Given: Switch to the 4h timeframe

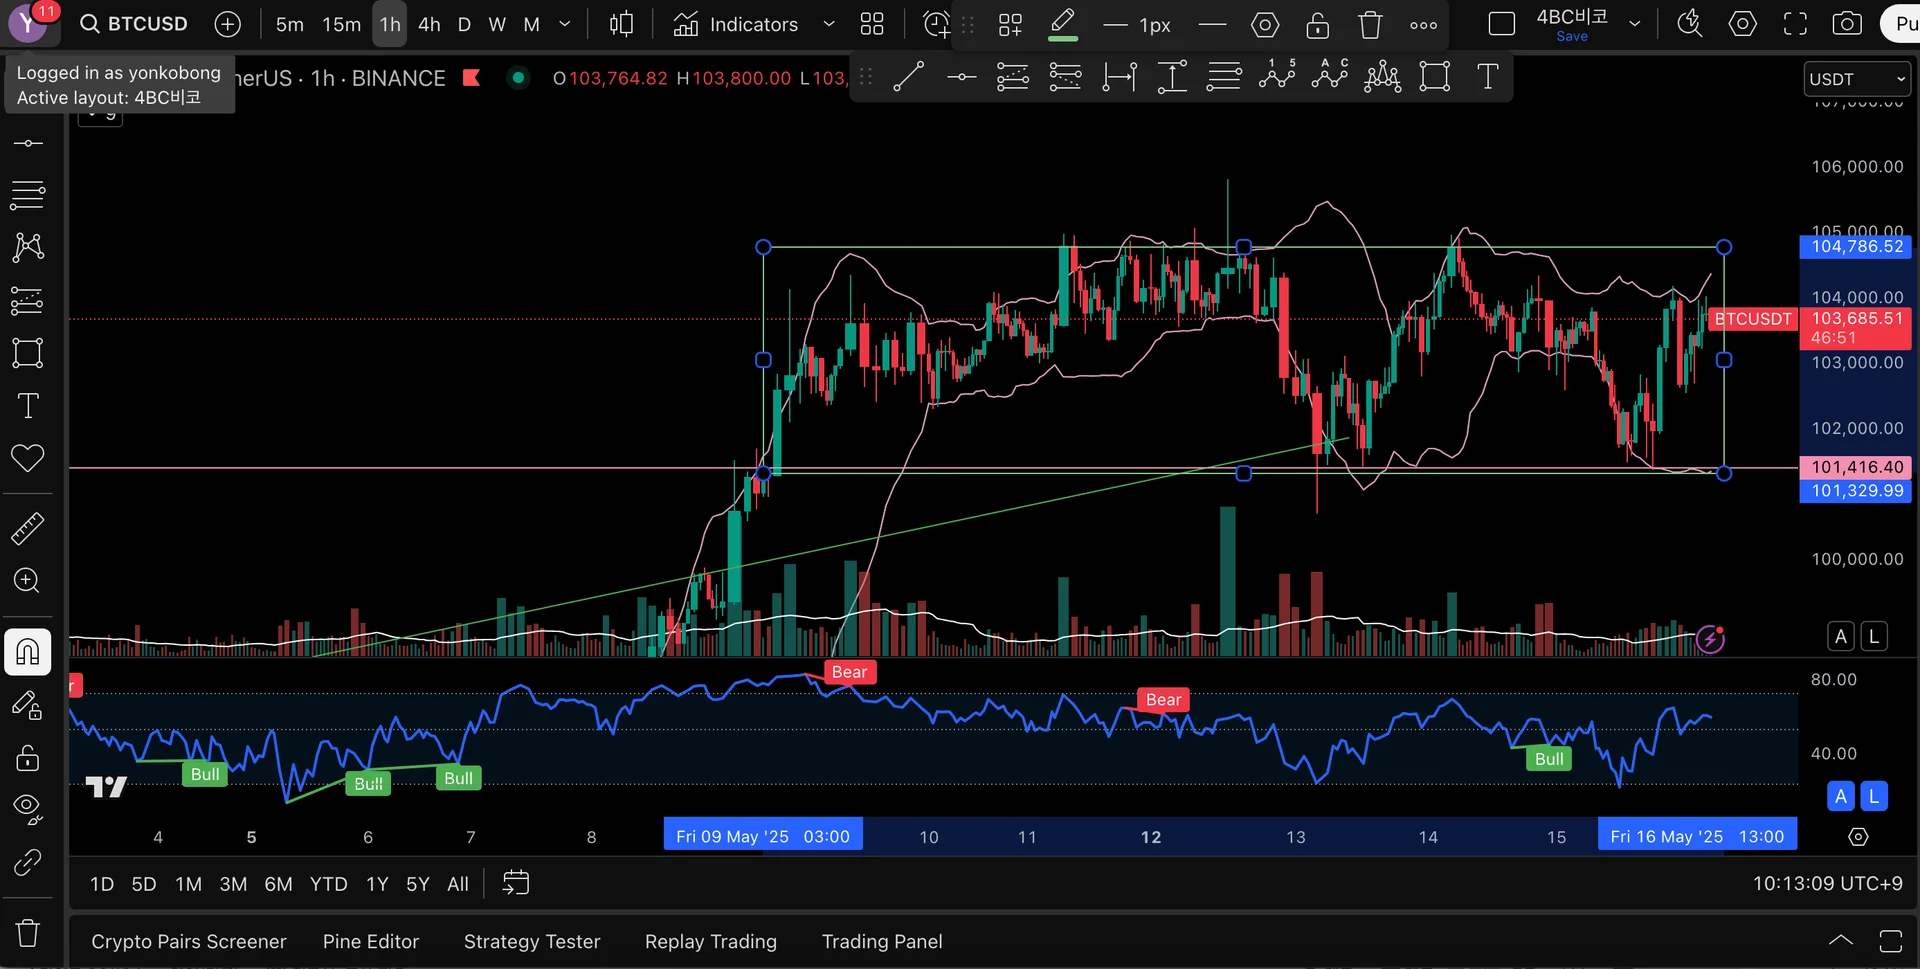Looking at the screenshot, I should pos(429,24).
